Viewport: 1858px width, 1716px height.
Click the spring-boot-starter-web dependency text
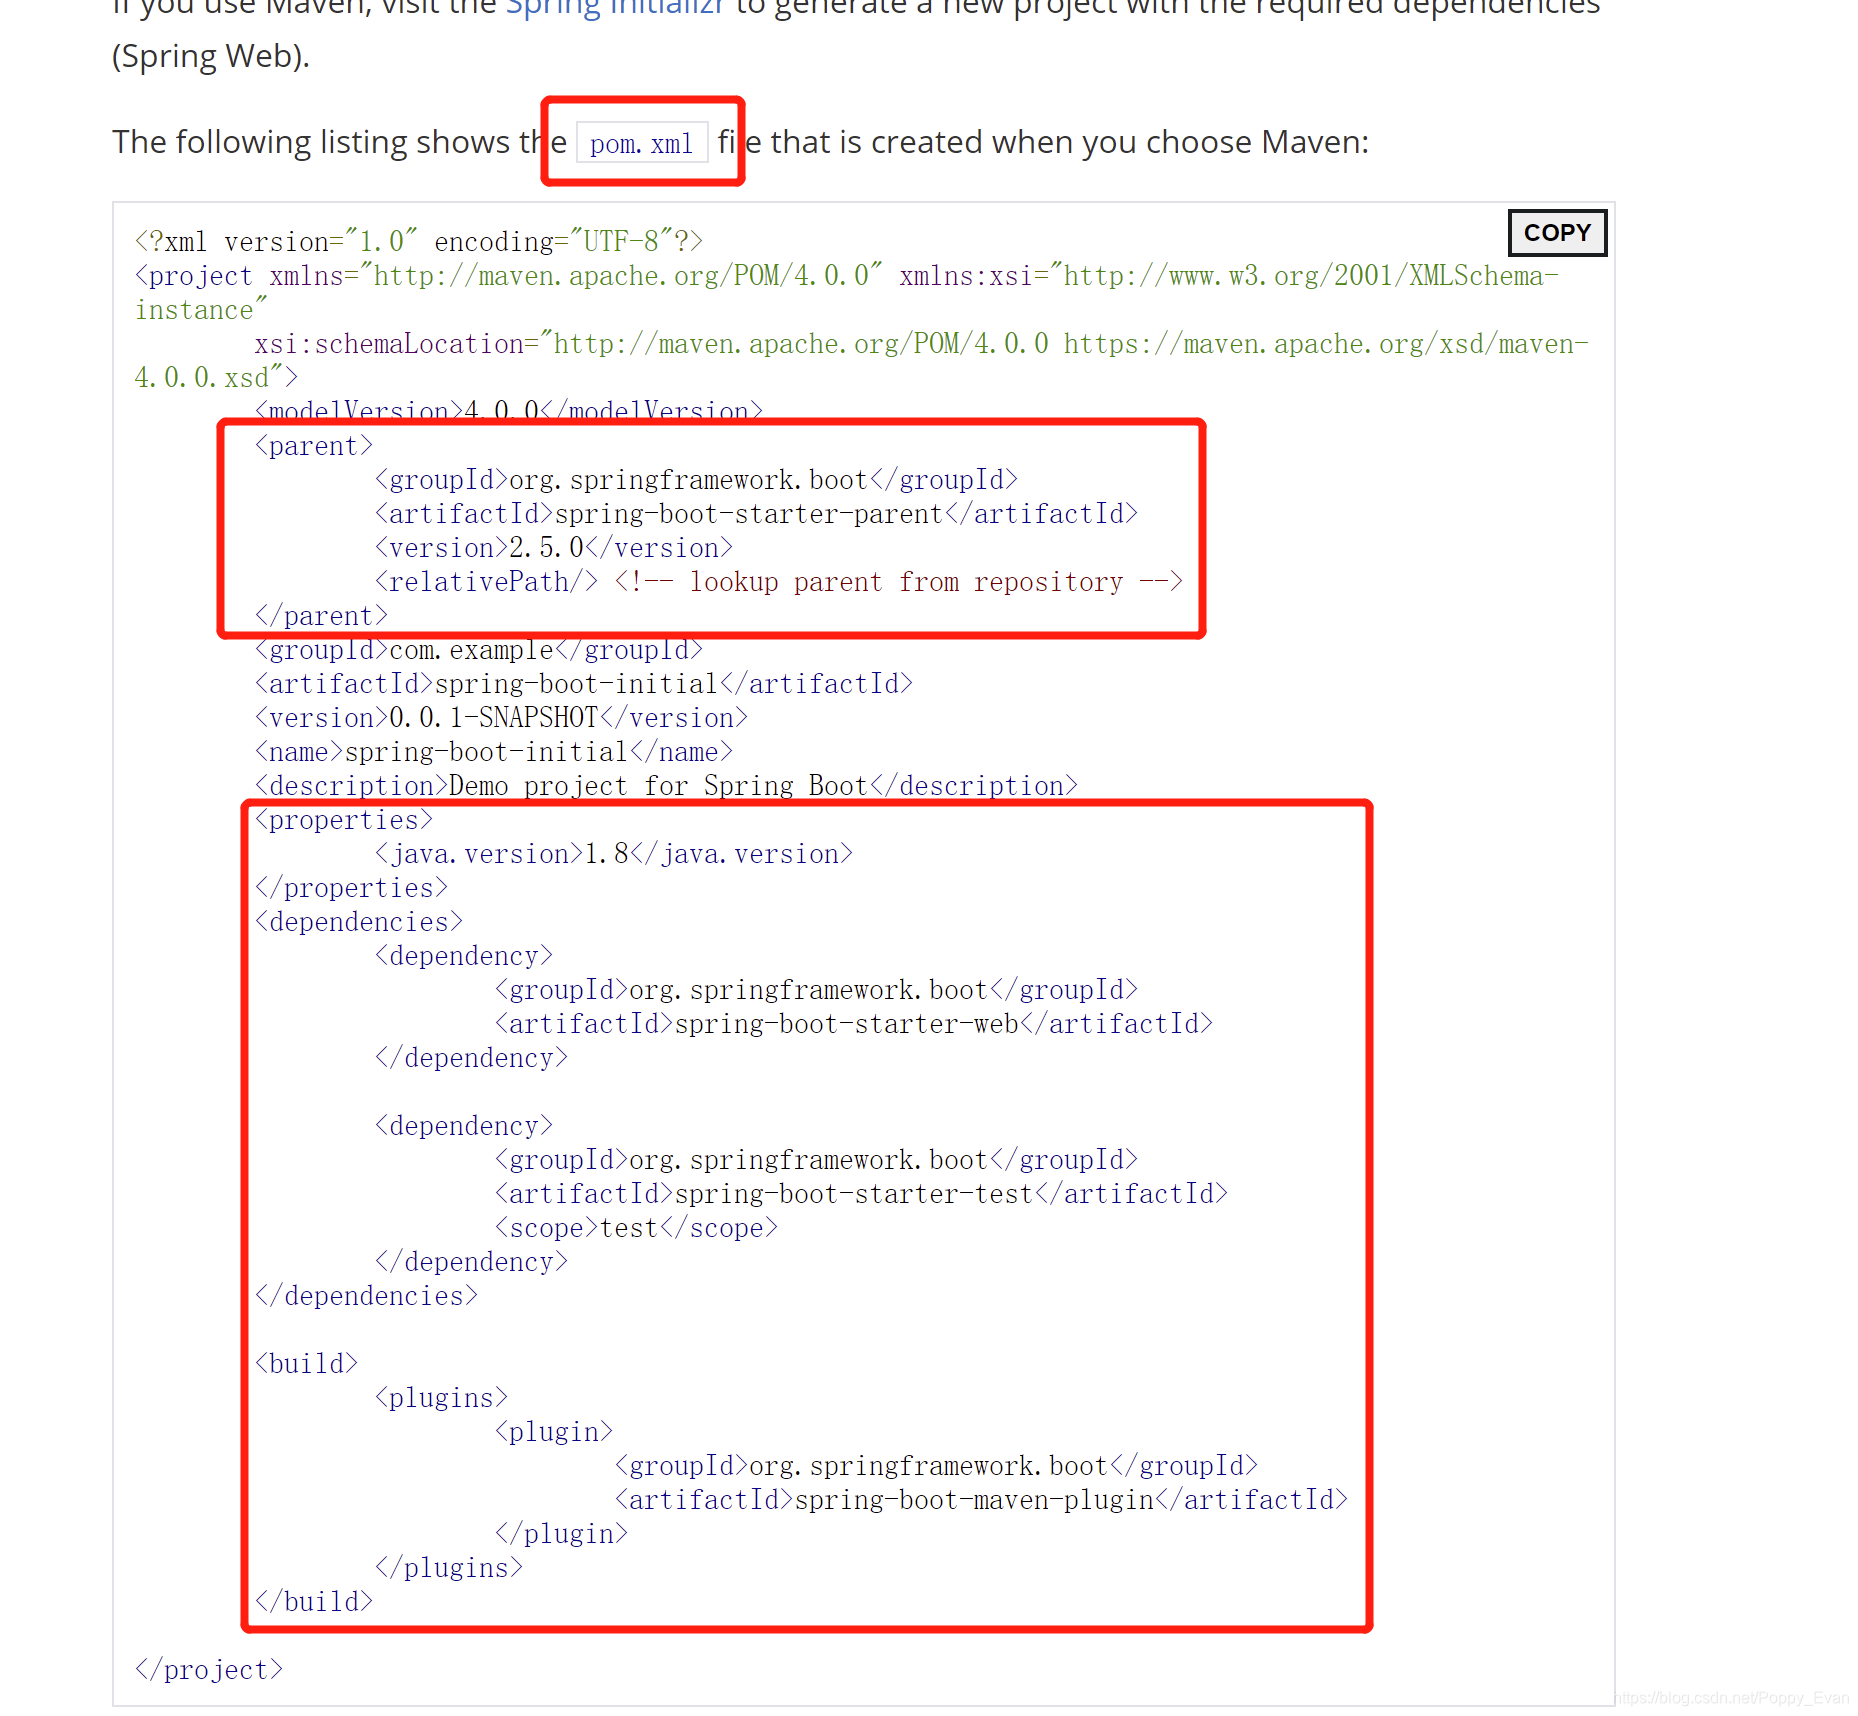852,1023
